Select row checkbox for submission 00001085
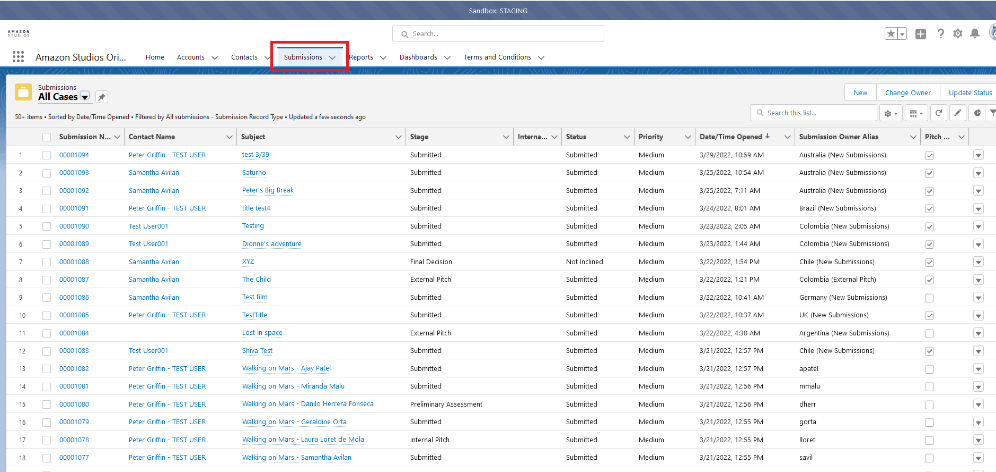This screenshot has width=996, height=472. pyautogui.click(x=46, y=315)
